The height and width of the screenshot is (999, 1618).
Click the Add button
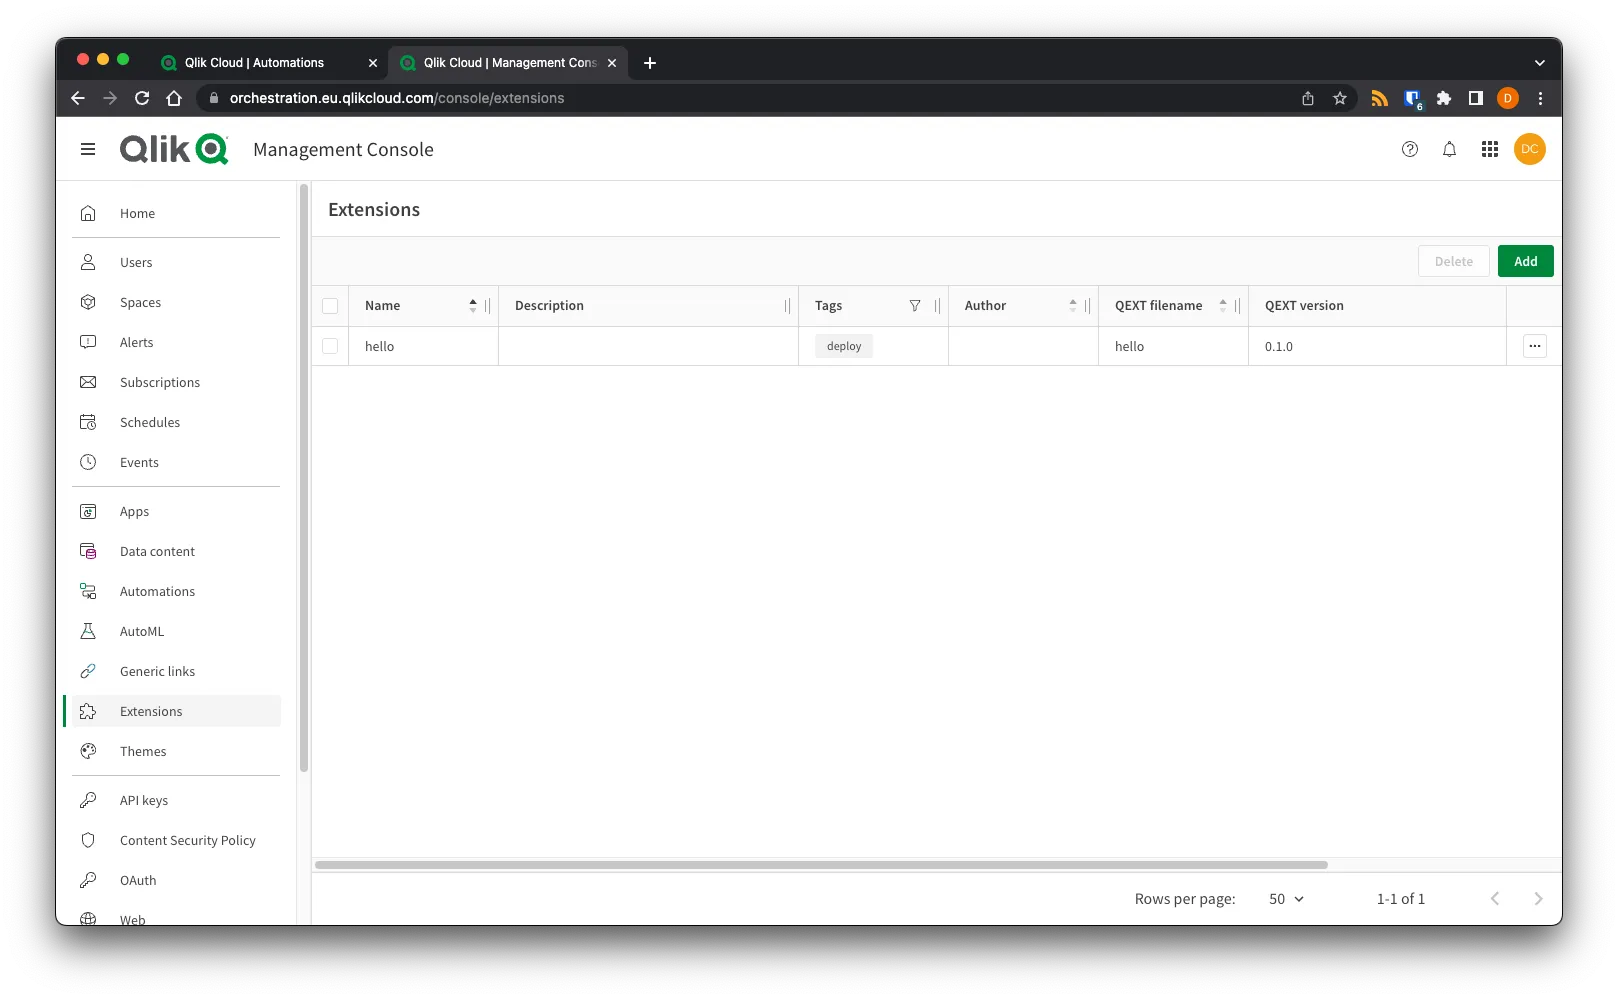coord(1525,260)
